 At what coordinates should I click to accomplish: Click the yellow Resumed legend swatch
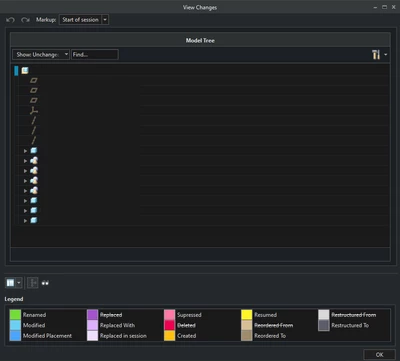click(247, 315)
